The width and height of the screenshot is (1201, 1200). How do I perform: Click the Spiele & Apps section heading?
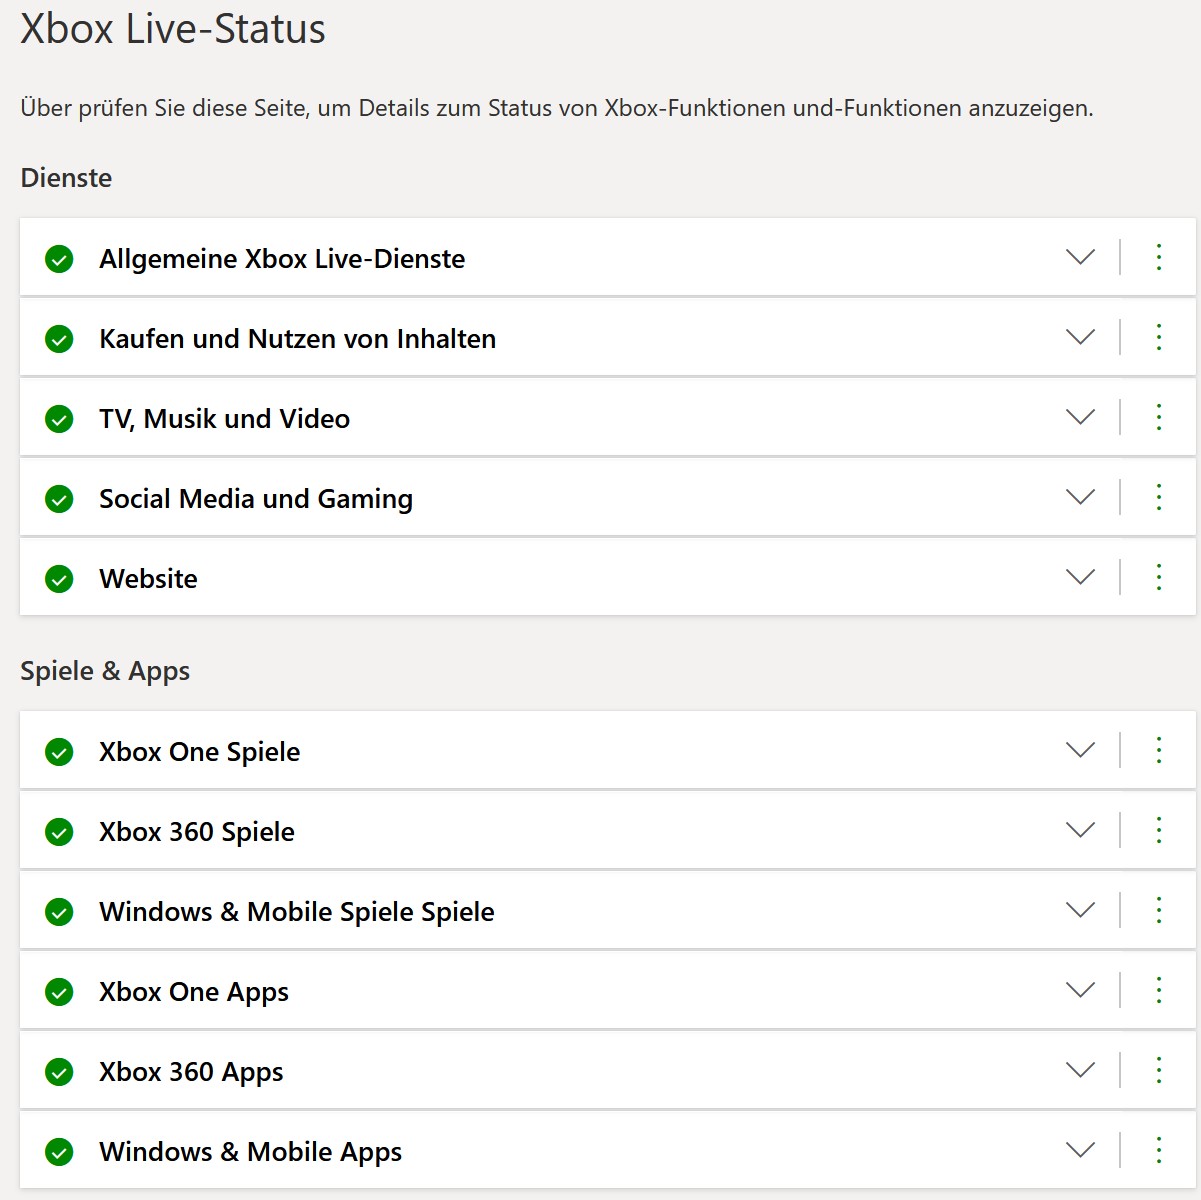105,671
